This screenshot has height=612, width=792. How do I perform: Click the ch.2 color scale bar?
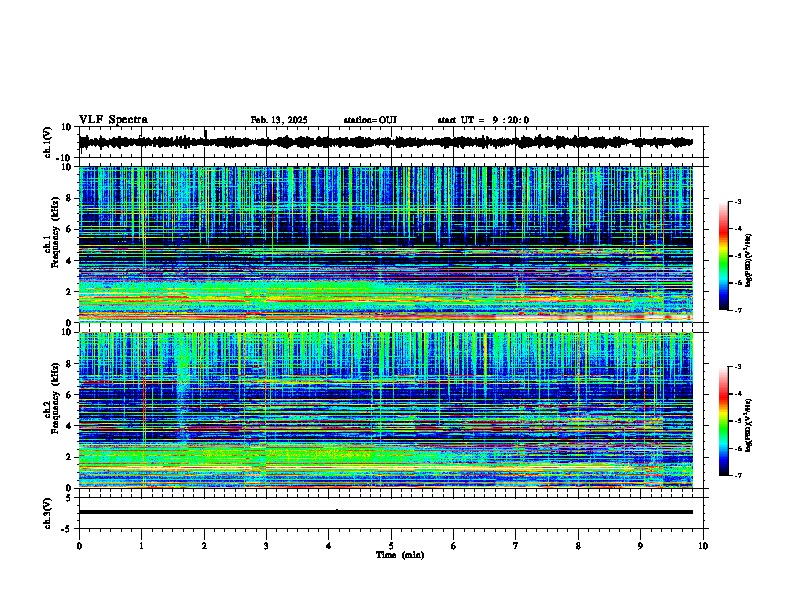click(x=724, y=421)
